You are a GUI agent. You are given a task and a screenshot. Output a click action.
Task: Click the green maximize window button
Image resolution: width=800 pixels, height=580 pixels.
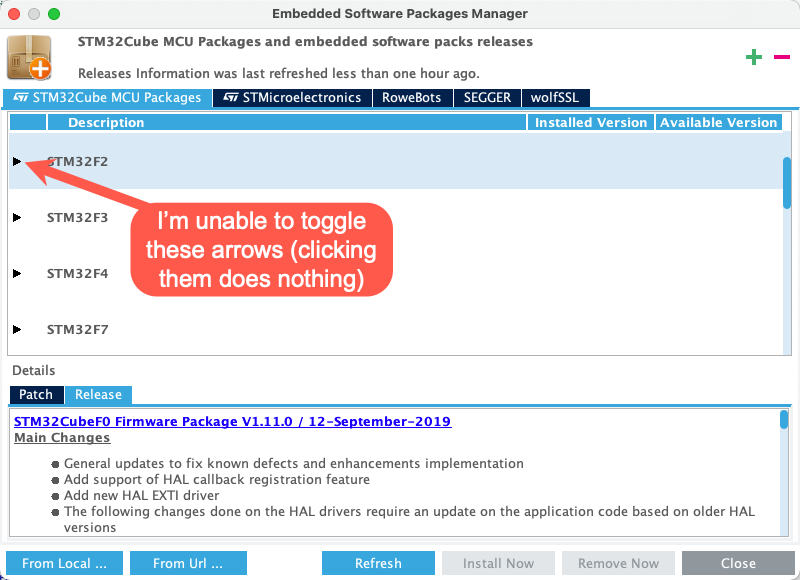(54, 14)
